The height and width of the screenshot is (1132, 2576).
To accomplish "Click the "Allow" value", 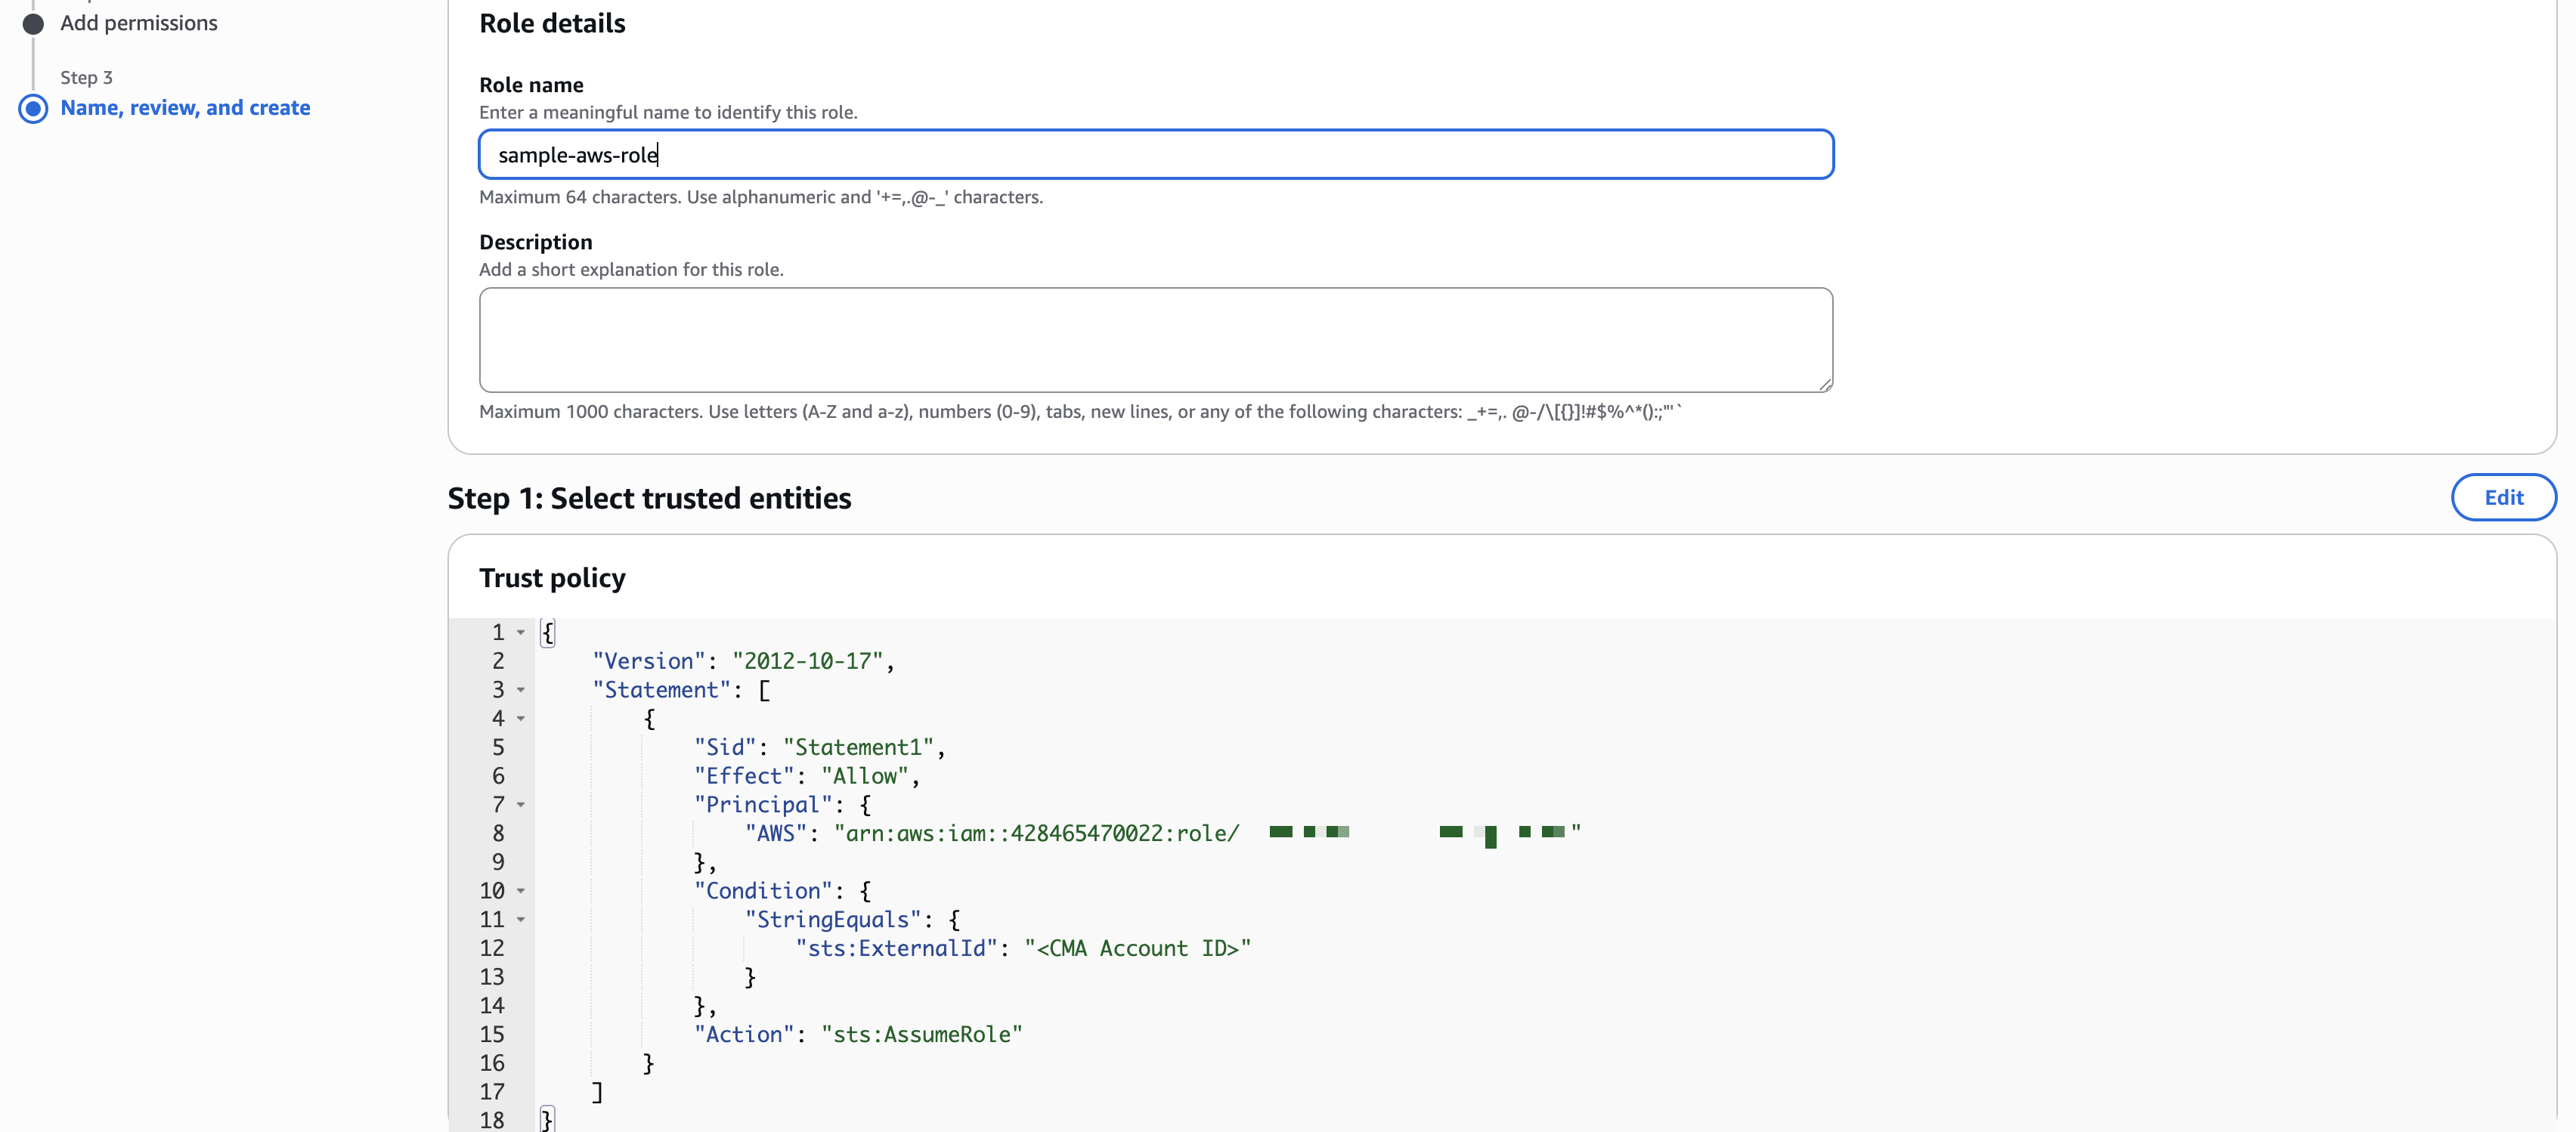I will [865, 776].
